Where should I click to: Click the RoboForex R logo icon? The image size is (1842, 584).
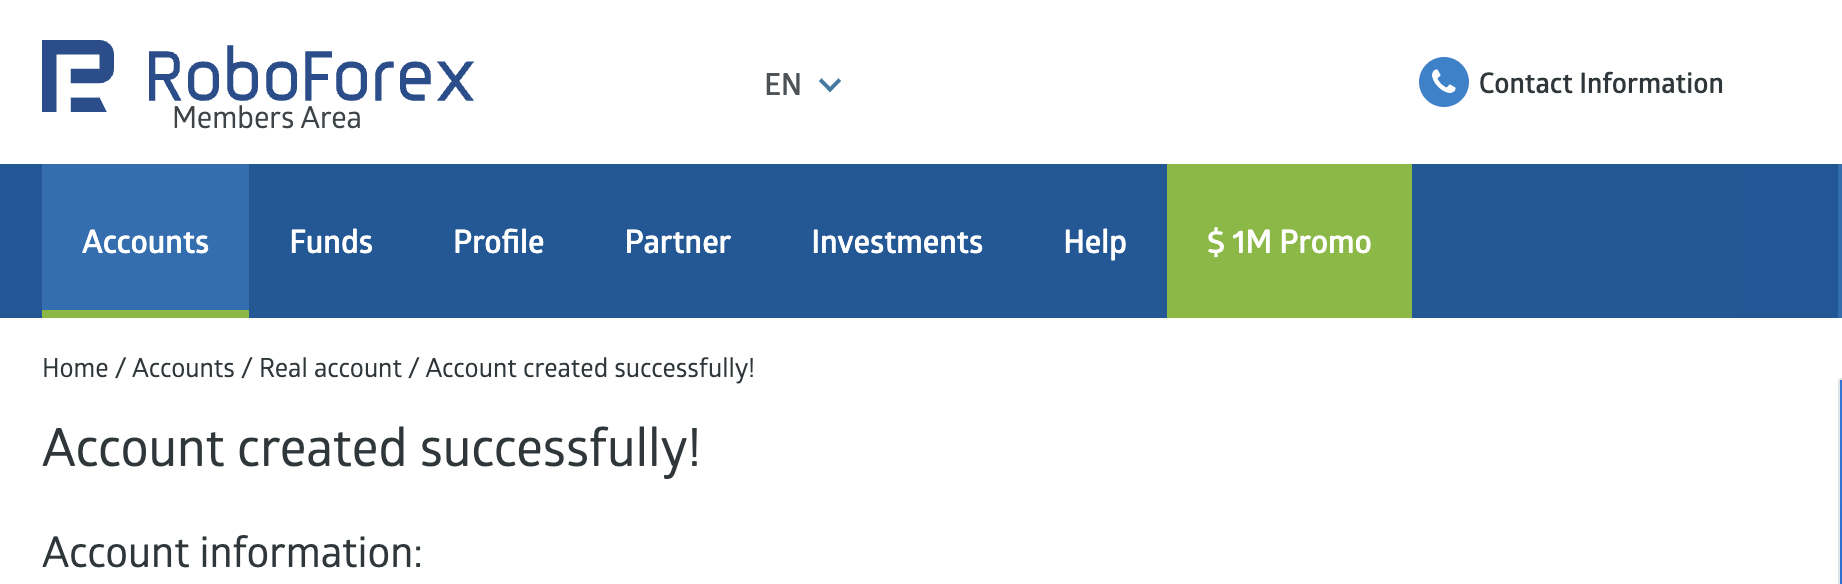click(77, 76)
